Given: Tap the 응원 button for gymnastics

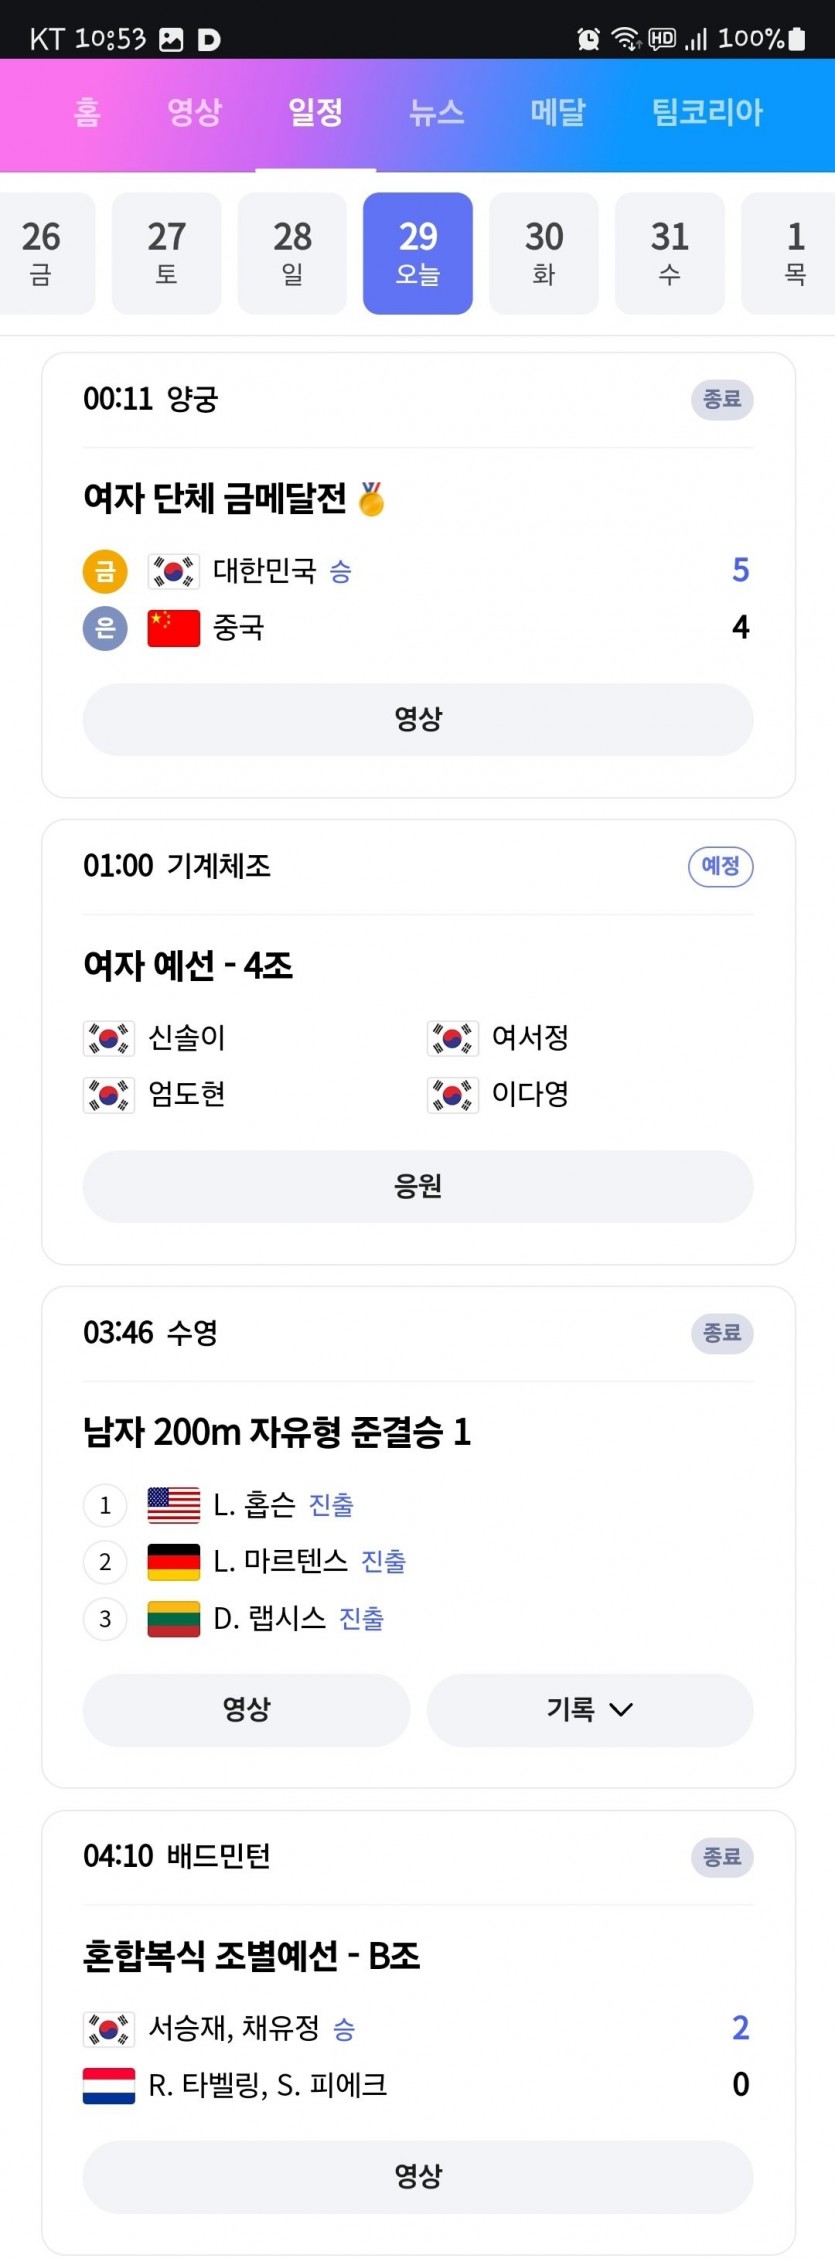Looking at the screenshot, I should point(418,1186).
